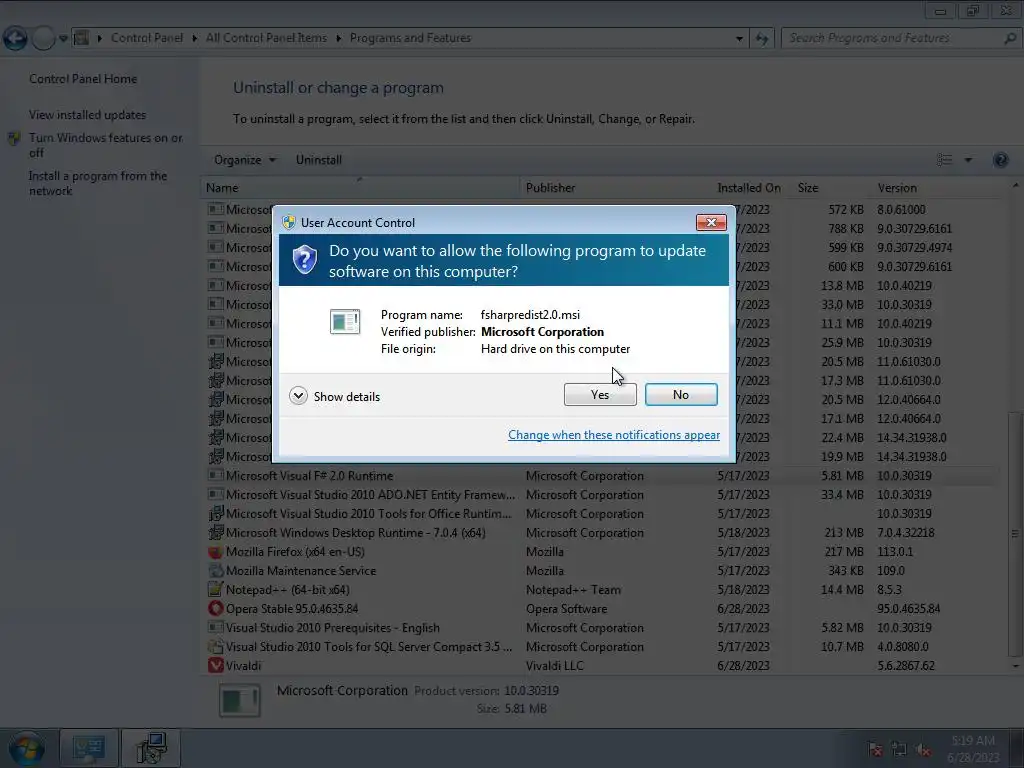The width and height of the screenshot is (1024, 768).
Task: Click Visual Studio 2010 Prerequisites icon
Action: (215, 627)
